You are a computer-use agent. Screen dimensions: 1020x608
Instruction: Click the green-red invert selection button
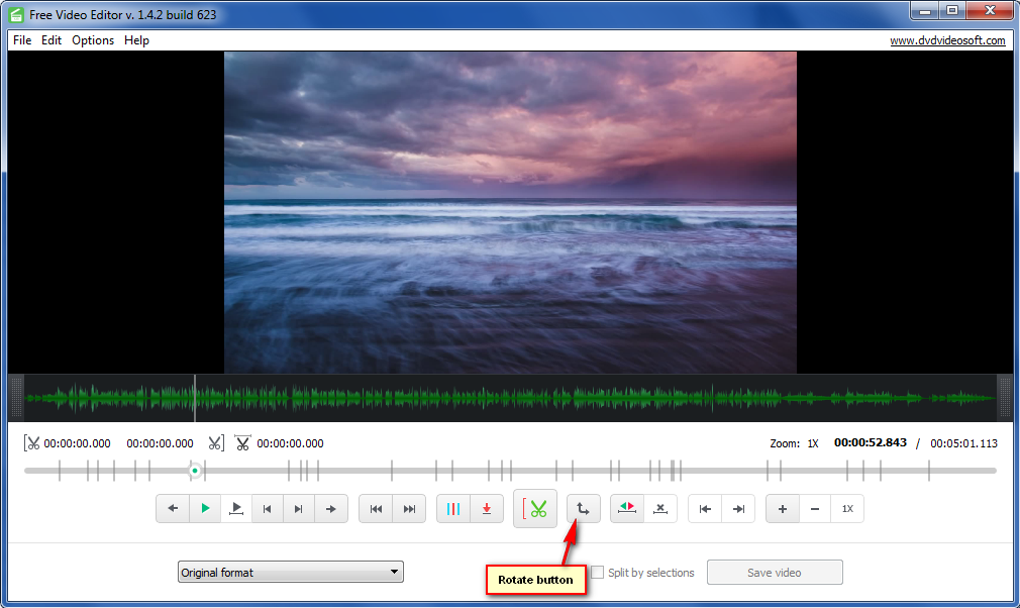tap(627, 509)
